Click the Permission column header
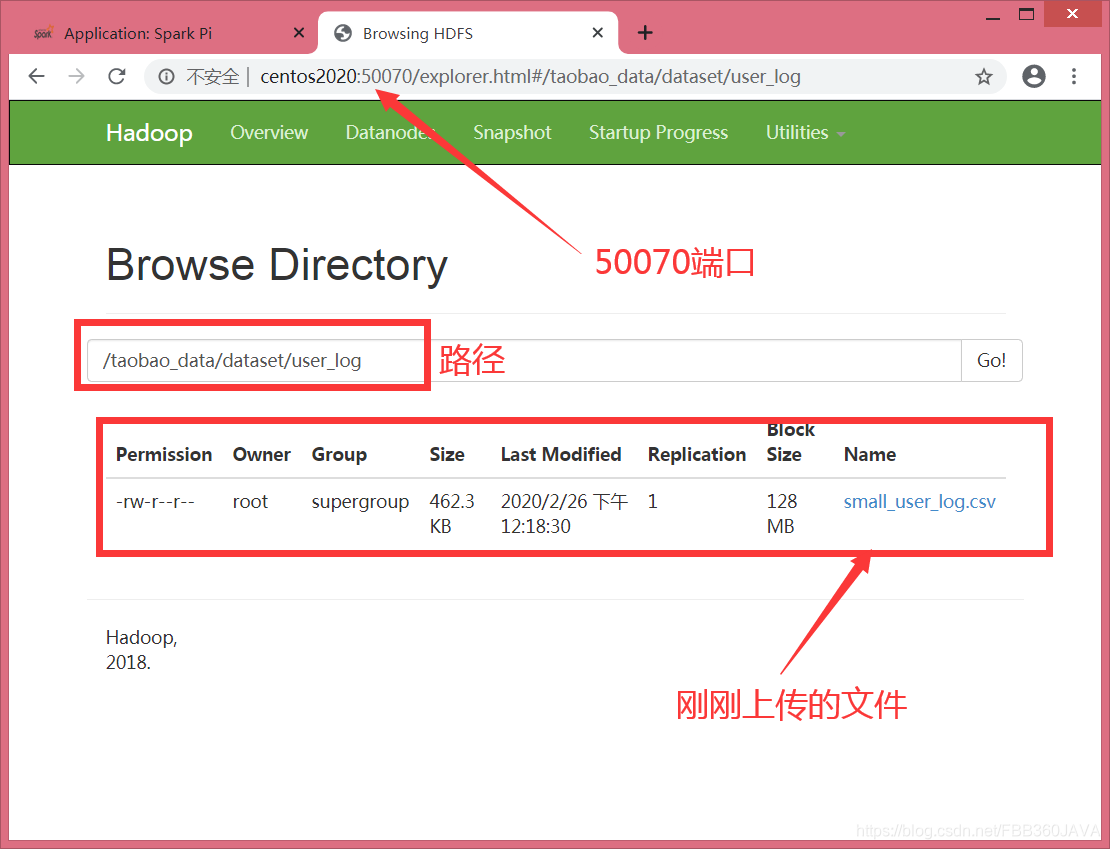Viewport: 1110px width, 849px height. point(164,455)
